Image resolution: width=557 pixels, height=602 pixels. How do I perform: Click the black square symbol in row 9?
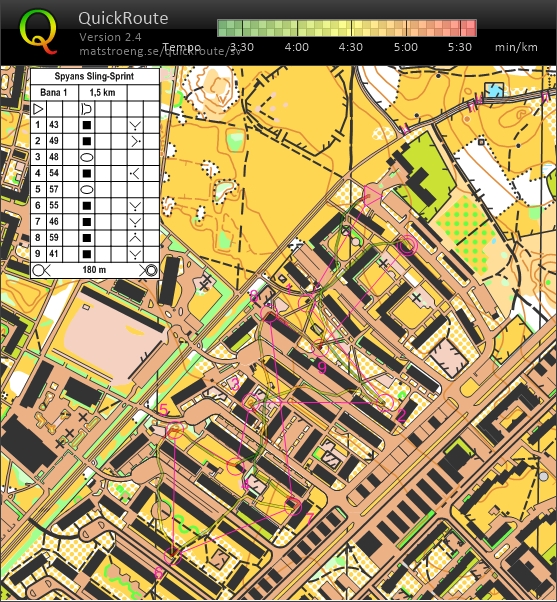87,254
